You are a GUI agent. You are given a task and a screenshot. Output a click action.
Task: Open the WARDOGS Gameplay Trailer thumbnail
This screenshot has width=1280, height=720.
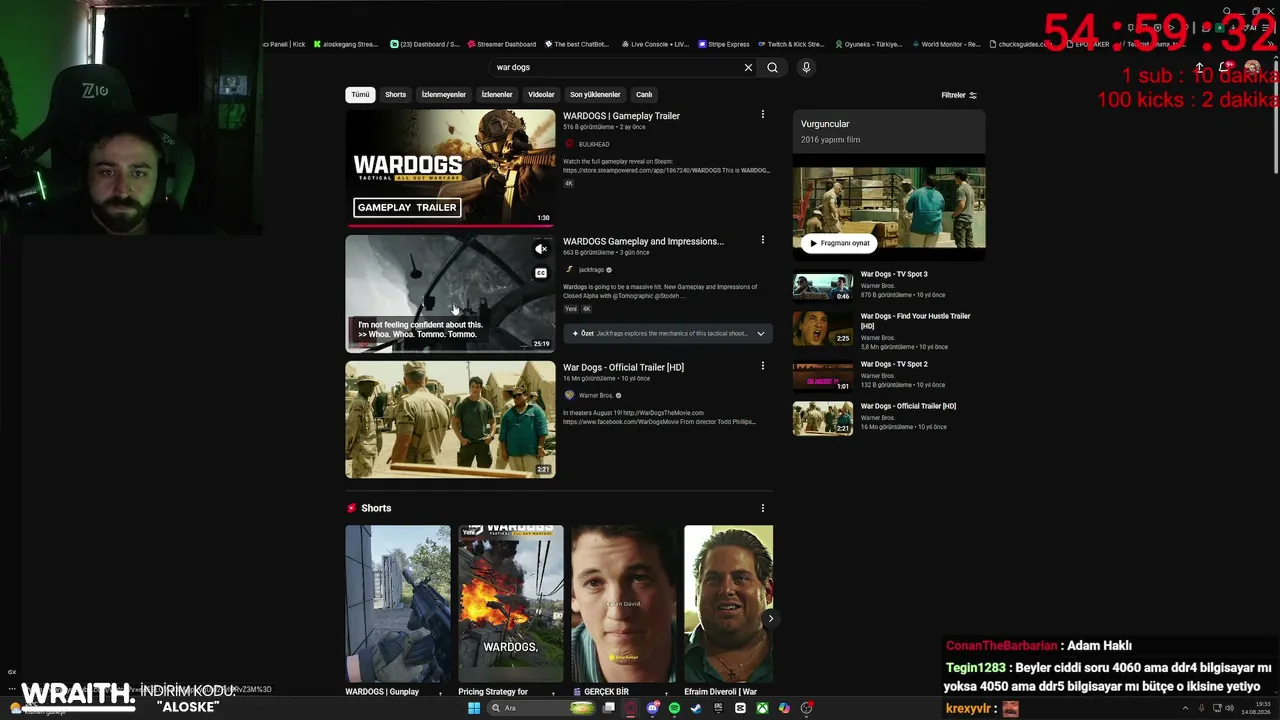450,168
